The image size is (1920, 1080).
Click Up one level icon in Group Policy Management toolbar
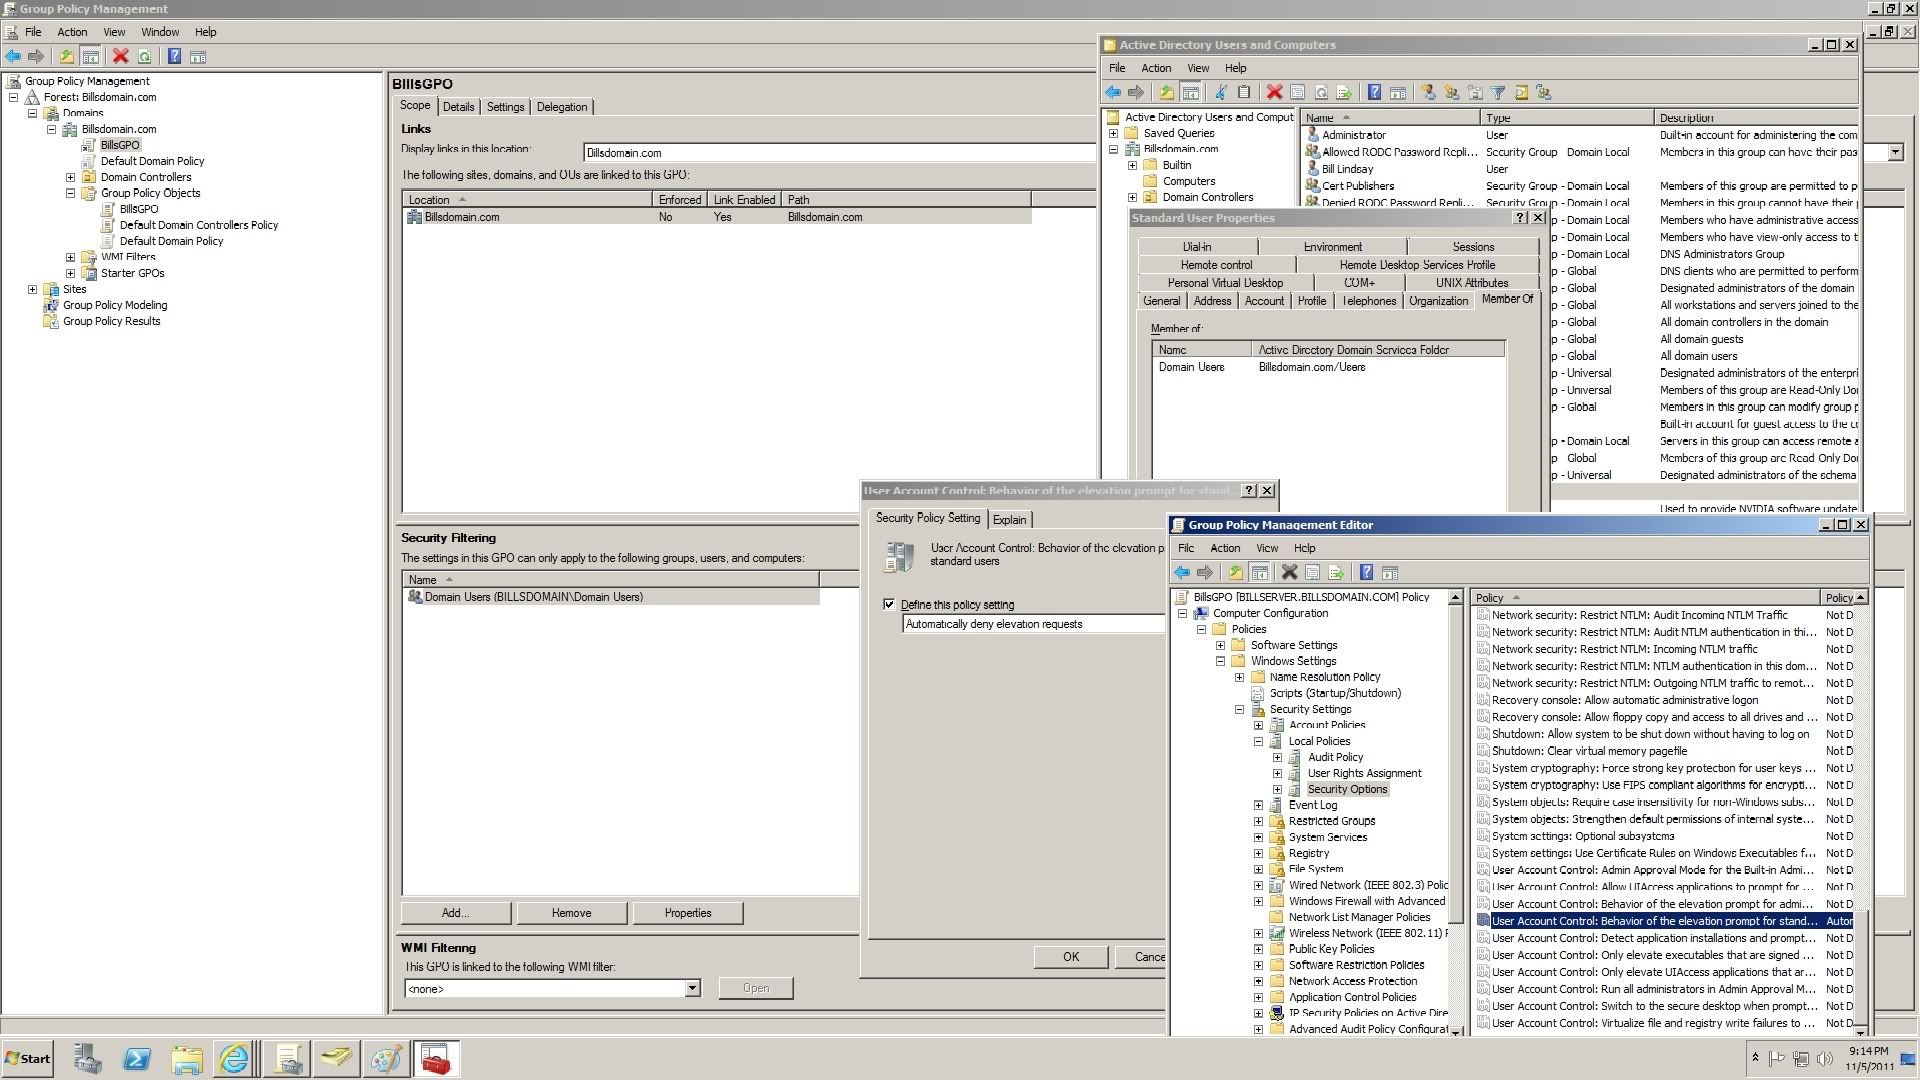tap(66, 57)
